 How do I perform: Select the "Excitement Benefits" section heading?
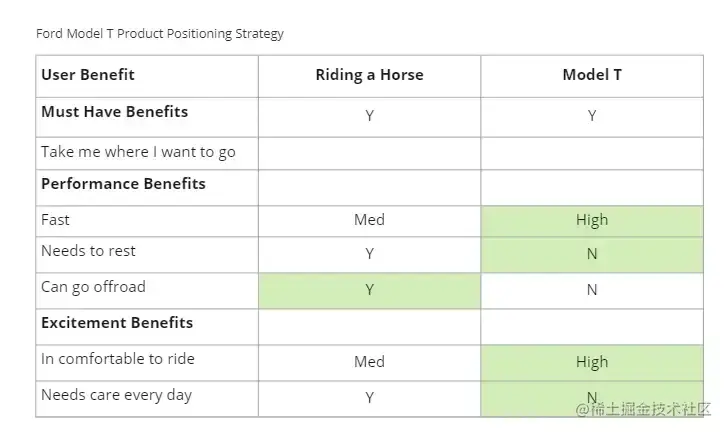coord(117,323)
